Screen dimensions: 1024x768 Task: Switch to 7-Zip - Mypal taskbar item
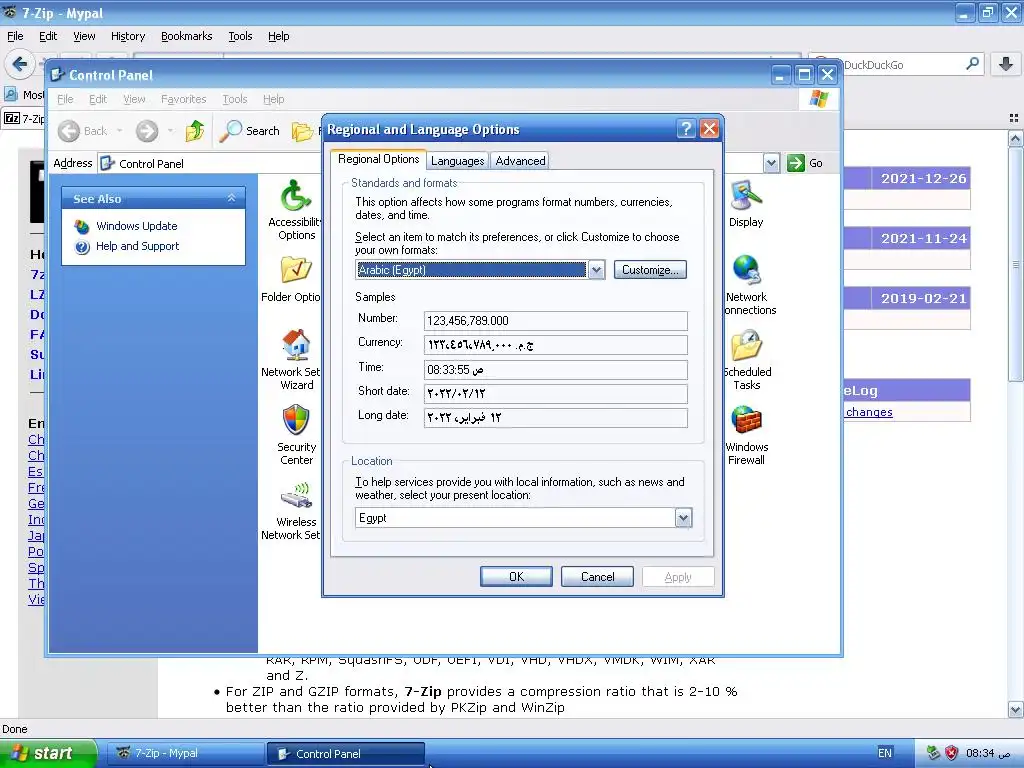coord(185,753)
